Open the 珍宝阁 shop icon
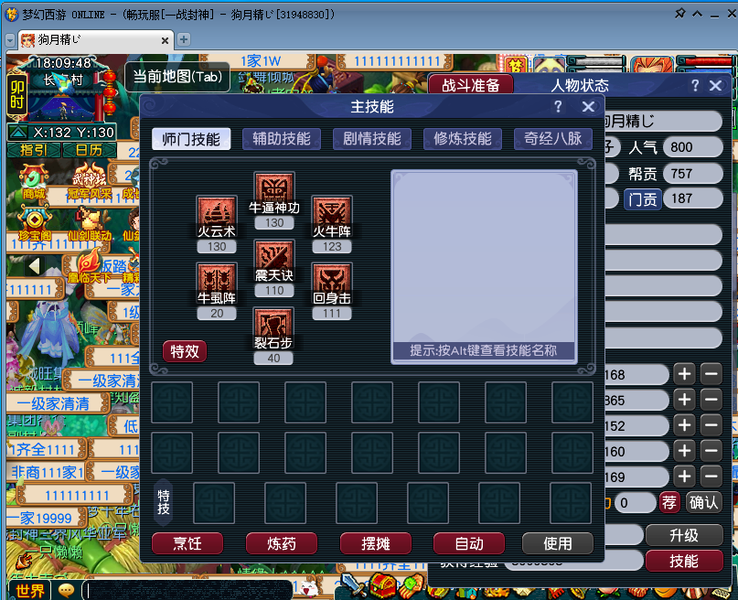This screenshot has height=600, width=738. click(34, 224)
